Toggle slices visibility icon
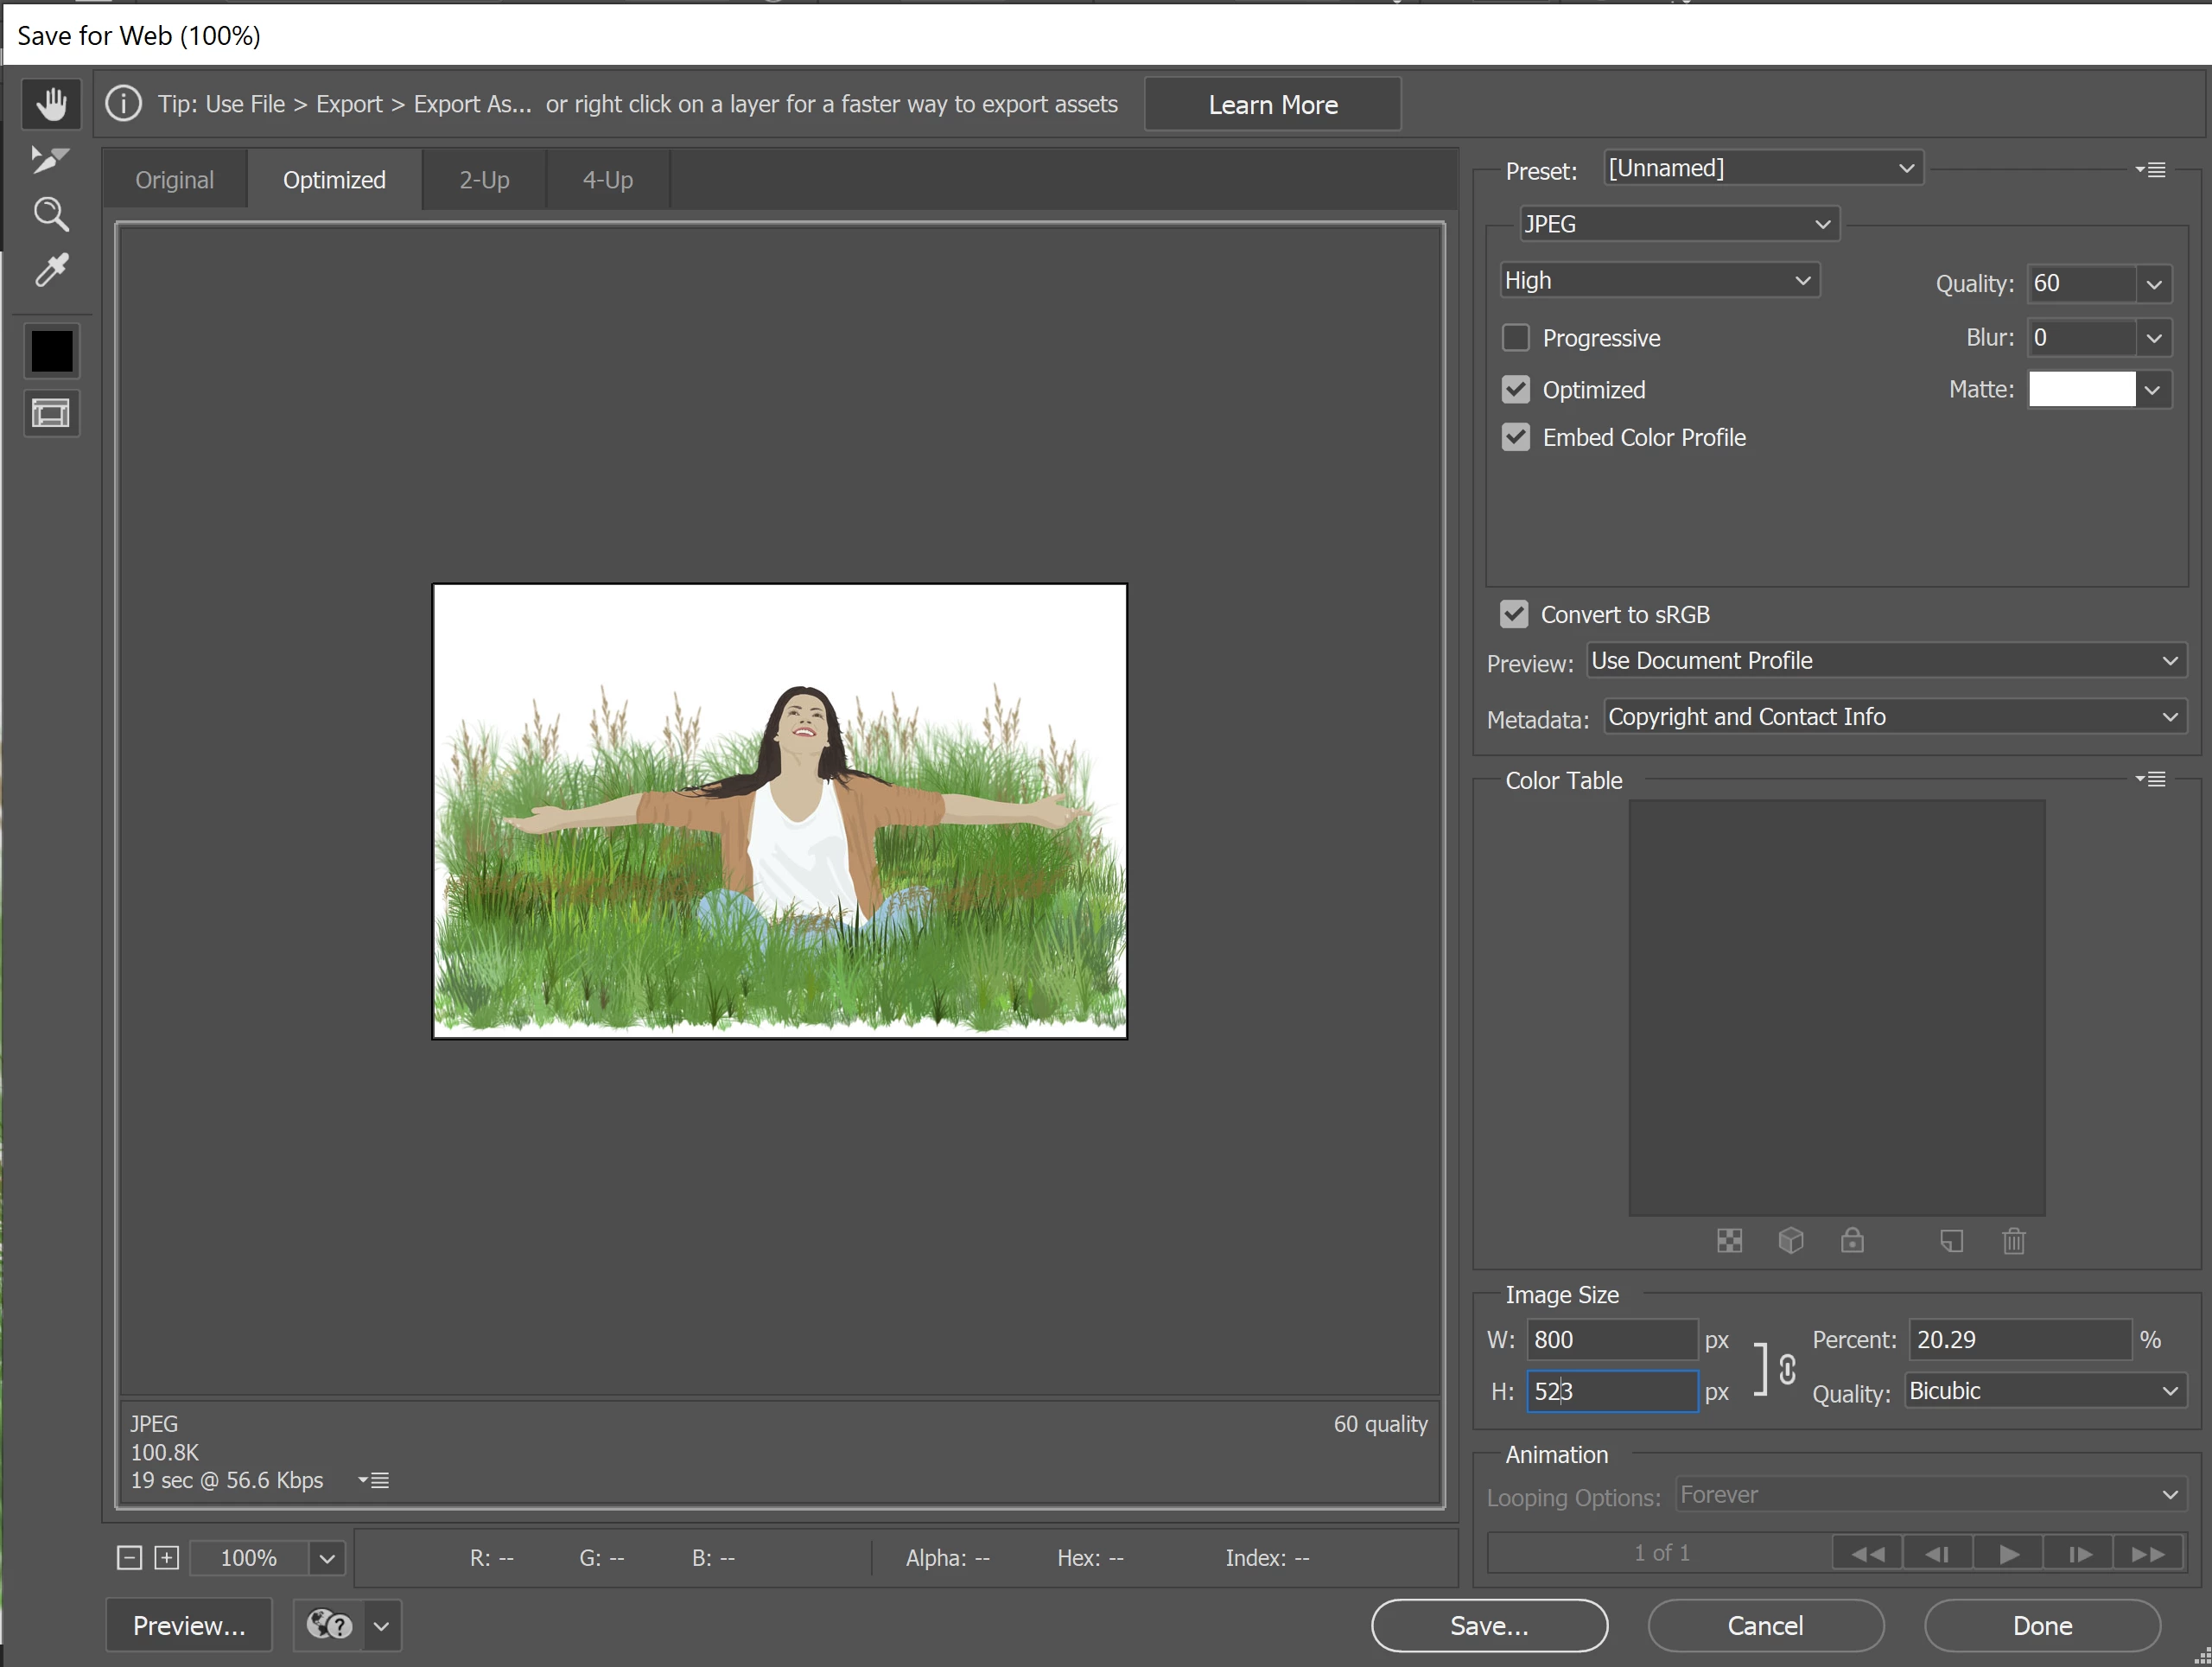This screenshot has width=2212, height=1667. click(x=51, y=413)
